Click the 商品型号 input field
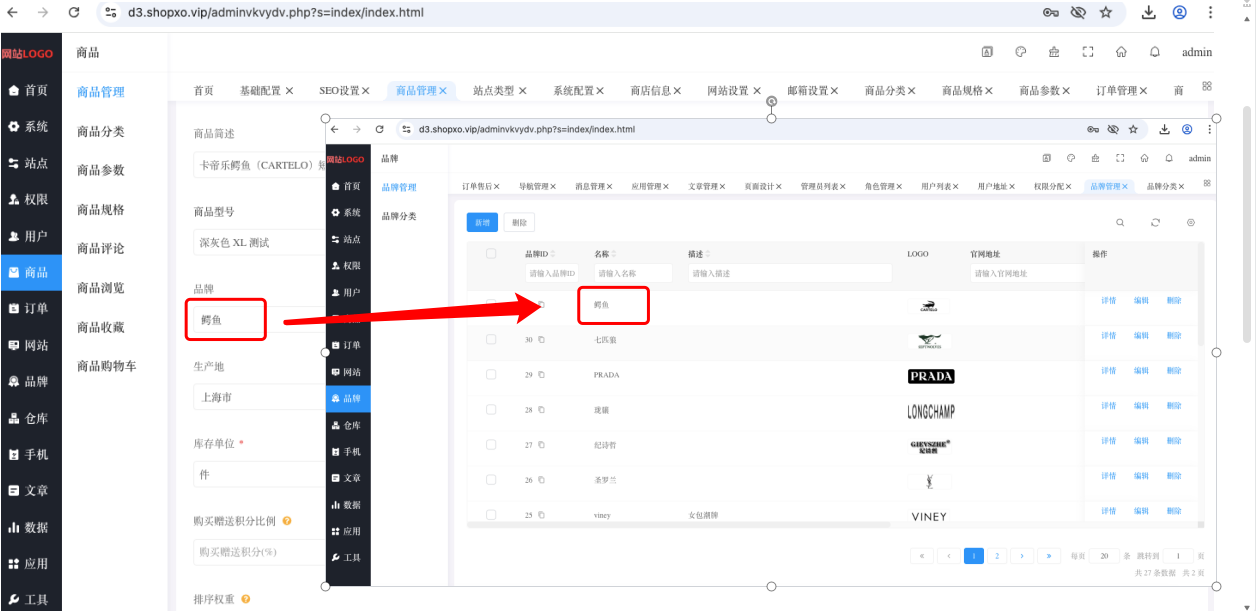The image size is (1256, 611). point(259,242)
